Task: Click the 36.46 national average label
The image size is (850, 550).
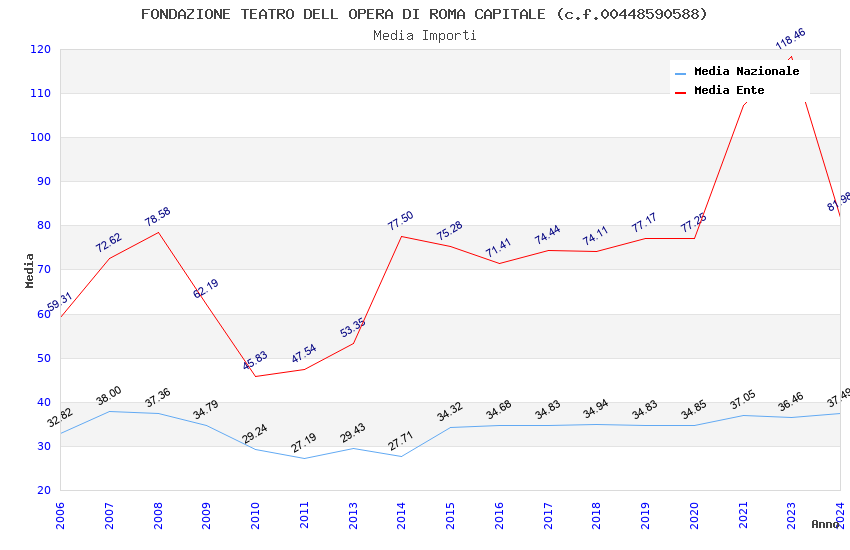Action: pyautogui.click(x=791, y=402)
